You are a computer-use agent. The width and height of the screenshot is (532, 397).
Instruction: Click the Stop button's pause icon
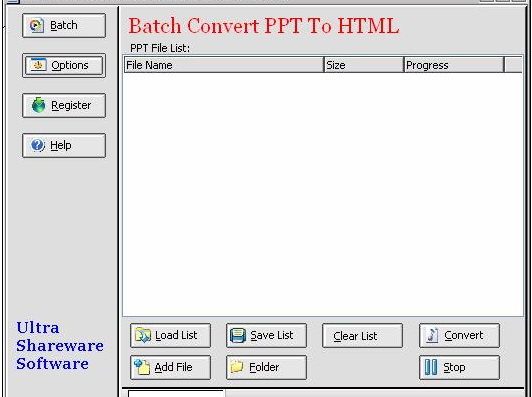coord(431,367)
